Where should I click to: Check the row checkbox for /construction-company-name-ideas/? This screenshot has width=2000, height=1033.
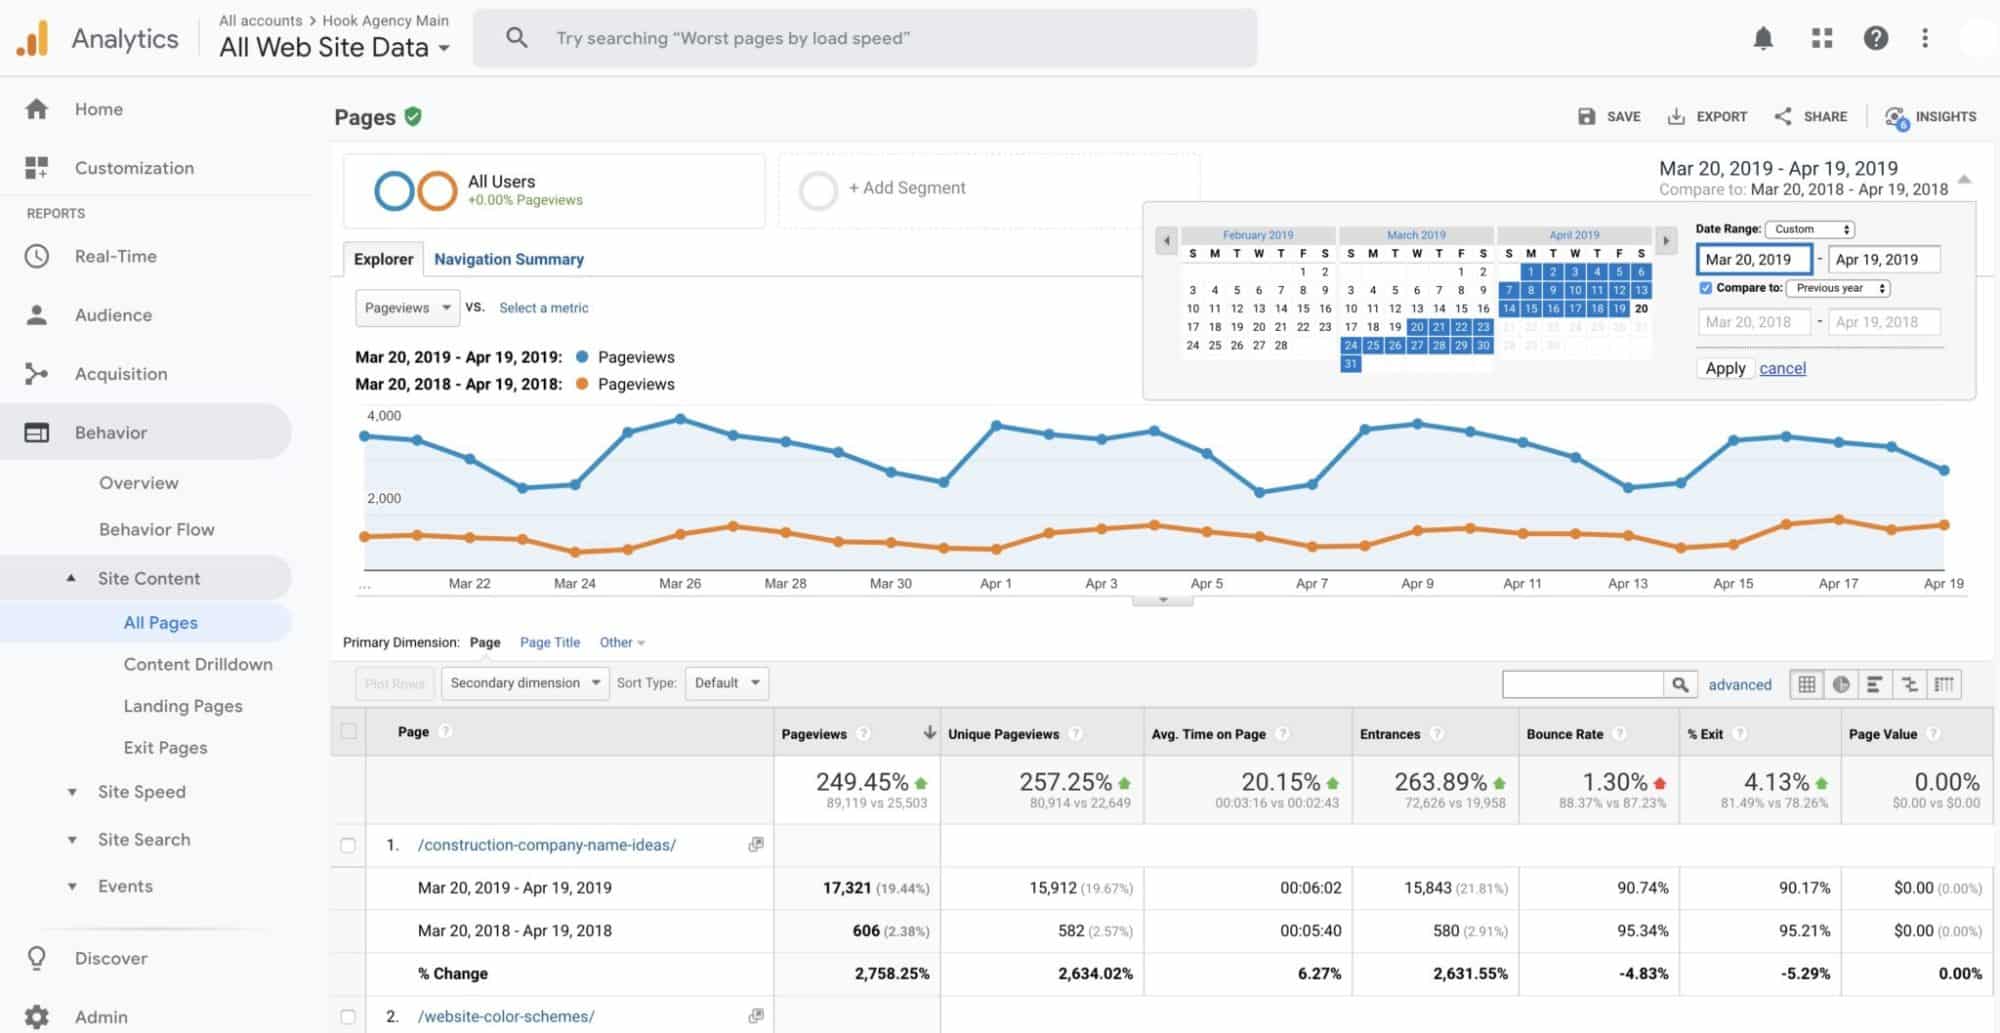pos(348,845)
